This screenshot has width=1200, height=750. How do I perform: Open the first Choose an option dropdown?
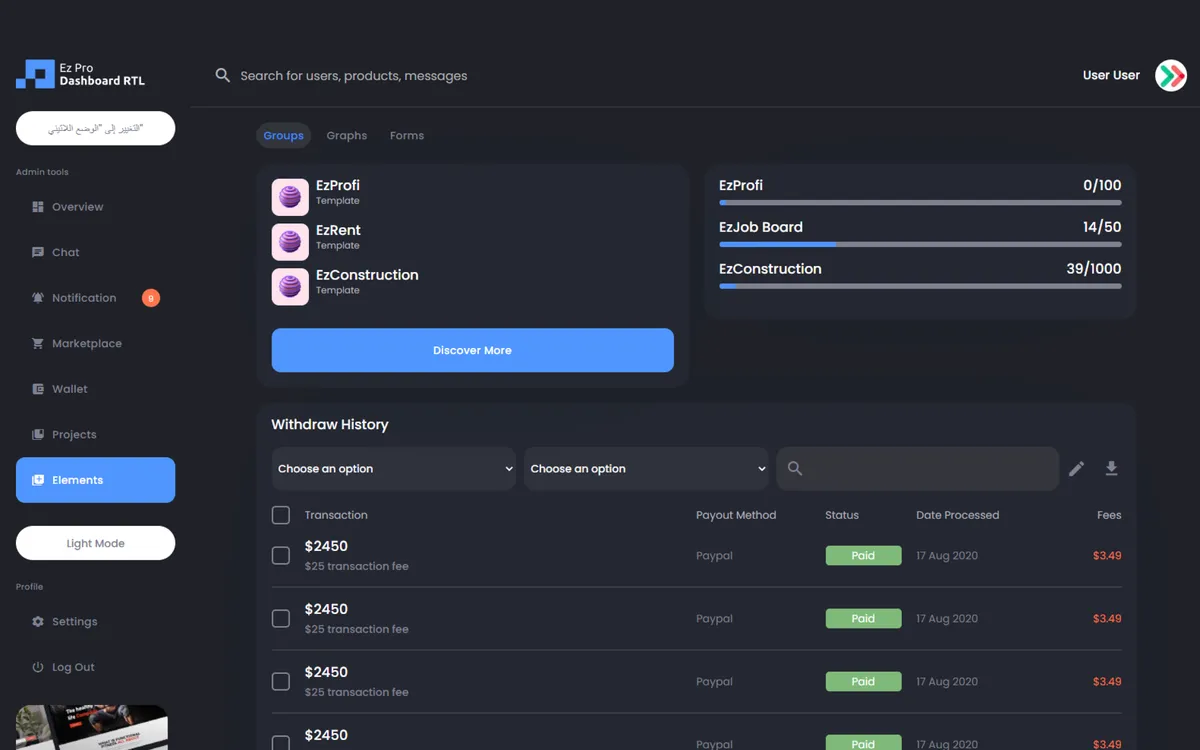coord(394,469)
